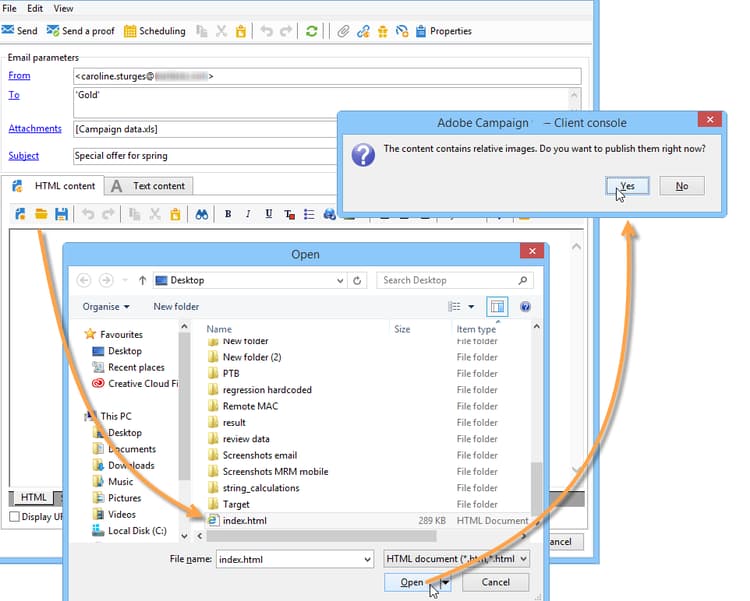Image resolution: width=750 pixels, height=601 pixels.
Task: Click the green Refresh icon
Action: coord(311,31)
